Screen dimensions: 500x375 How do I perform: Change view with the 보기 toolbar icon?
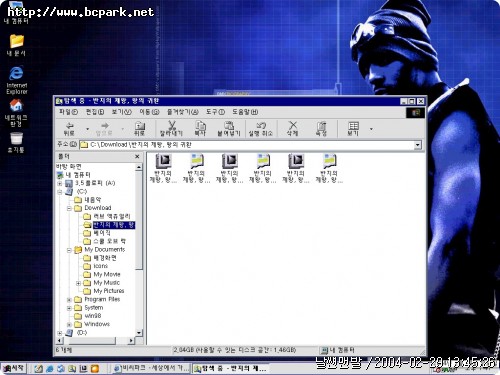[353, 129]
